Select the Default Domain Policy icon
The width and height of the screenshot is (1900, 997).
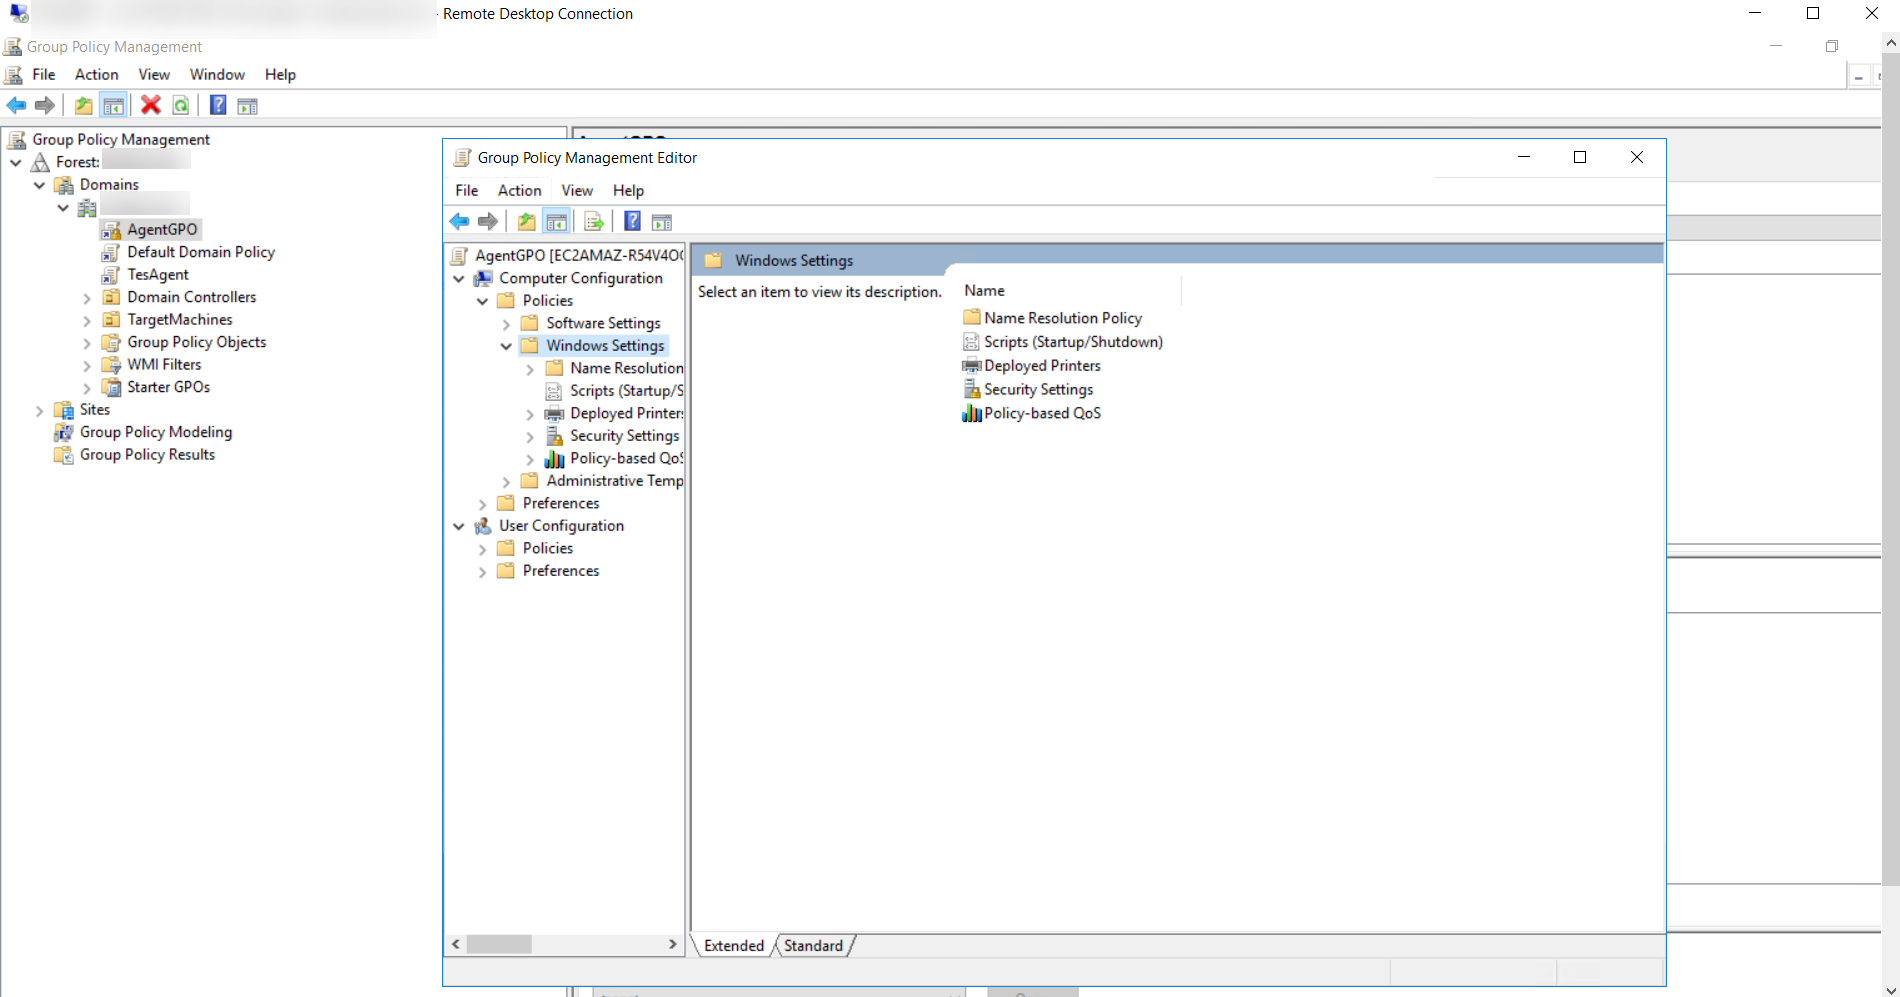[111, 252]
